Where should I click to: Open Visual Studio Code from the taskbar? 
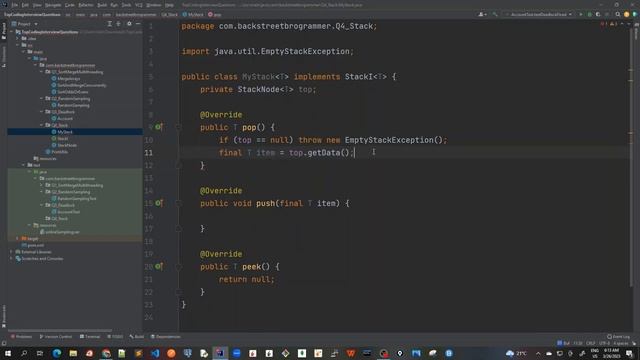coord(155,353)
